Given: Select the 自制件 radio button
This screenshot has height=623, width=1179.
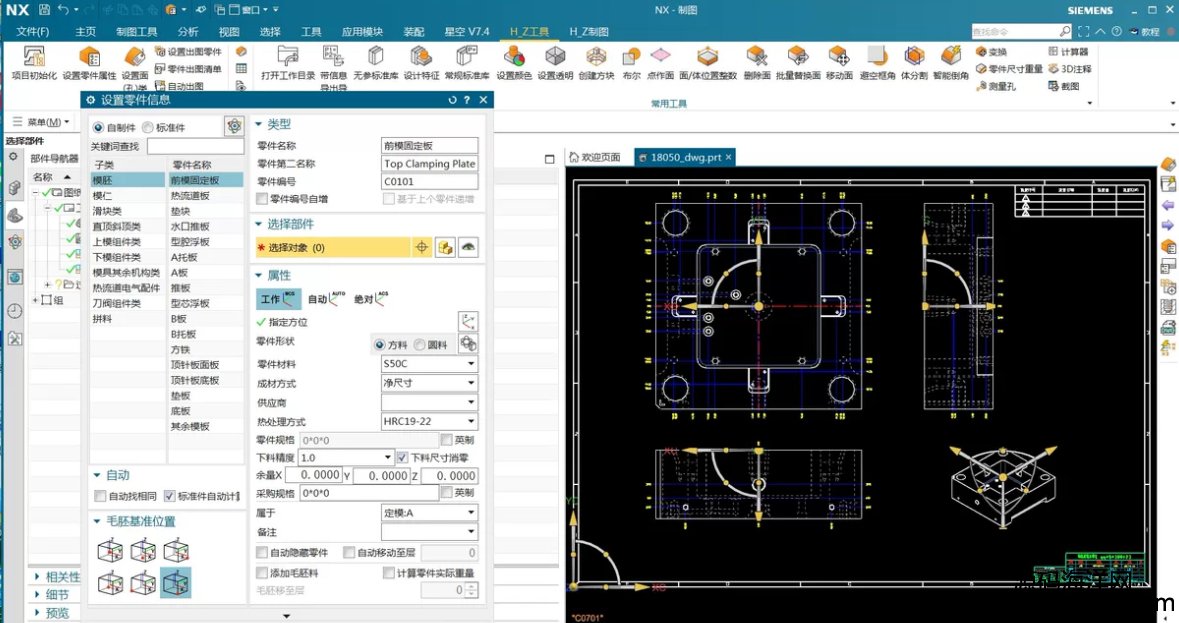Looking at the screenshot, I should coord(98,128).
